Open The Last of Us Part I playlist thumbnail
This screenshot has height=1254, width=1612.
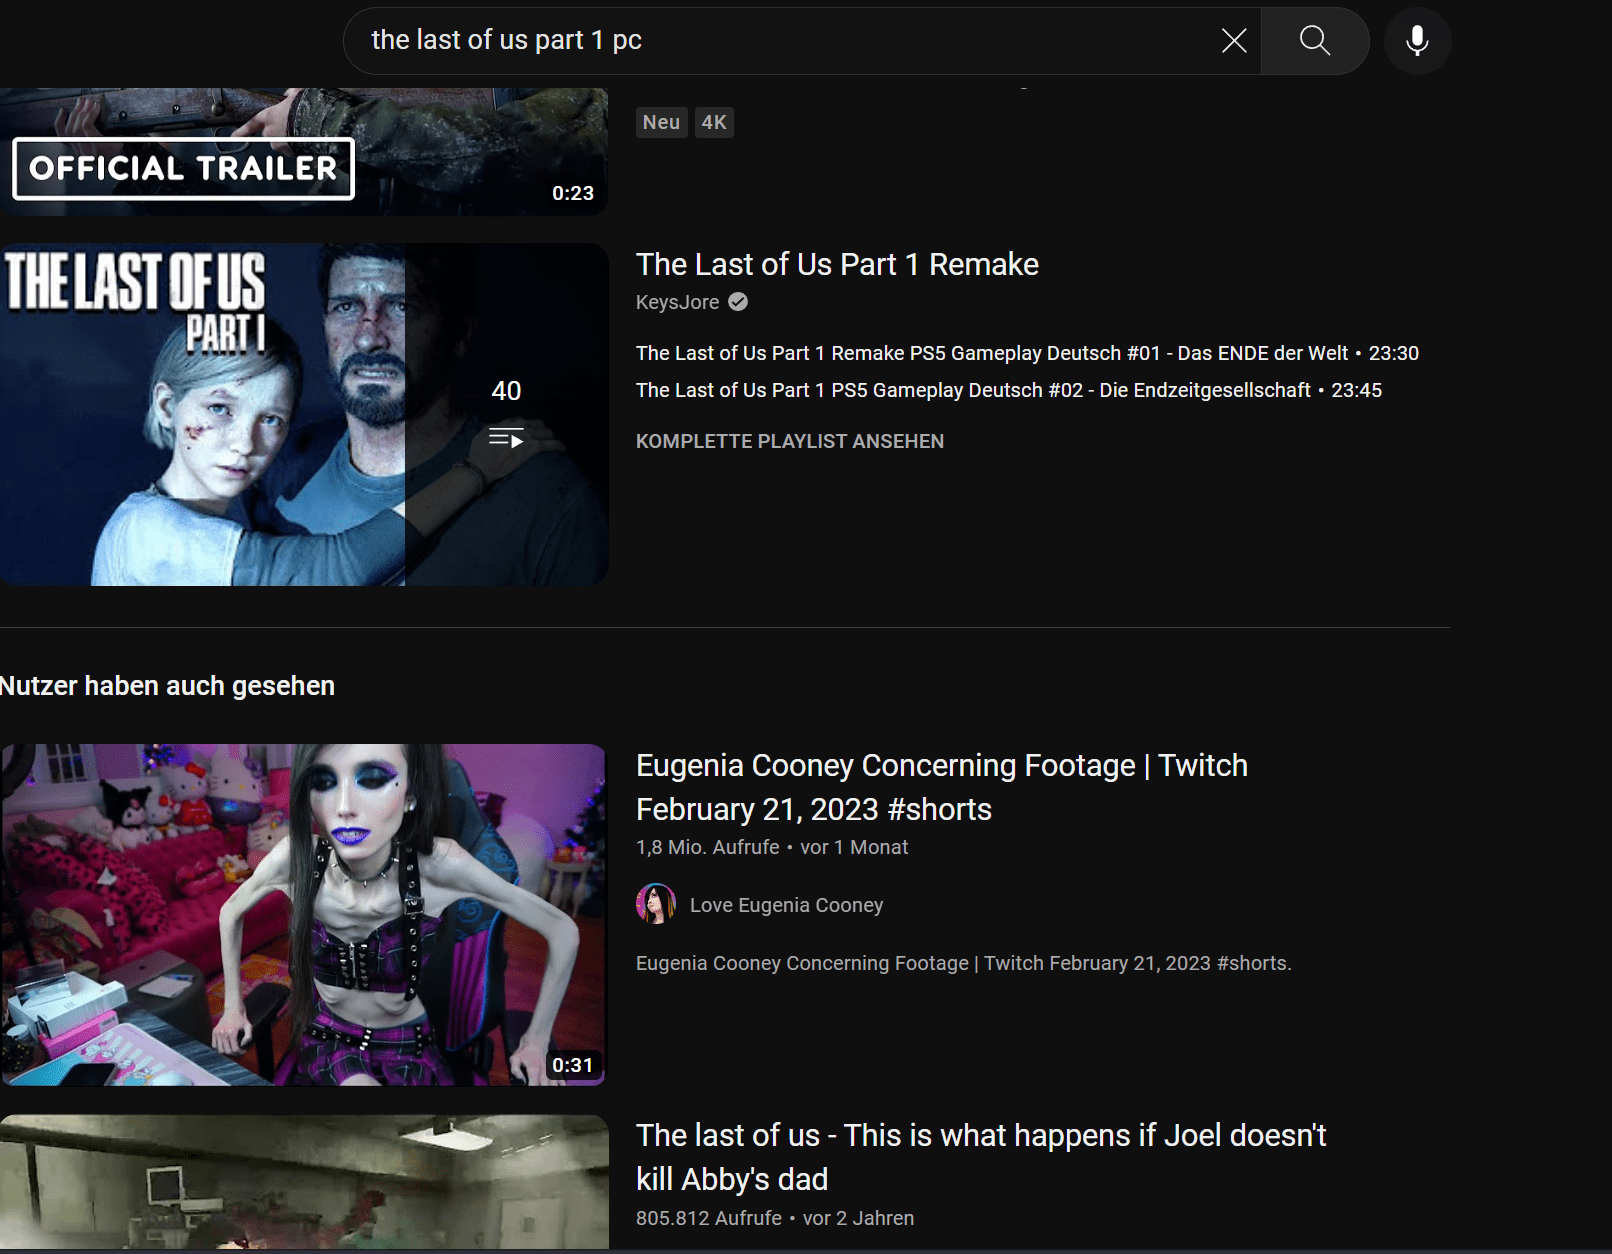pos(304,414)
